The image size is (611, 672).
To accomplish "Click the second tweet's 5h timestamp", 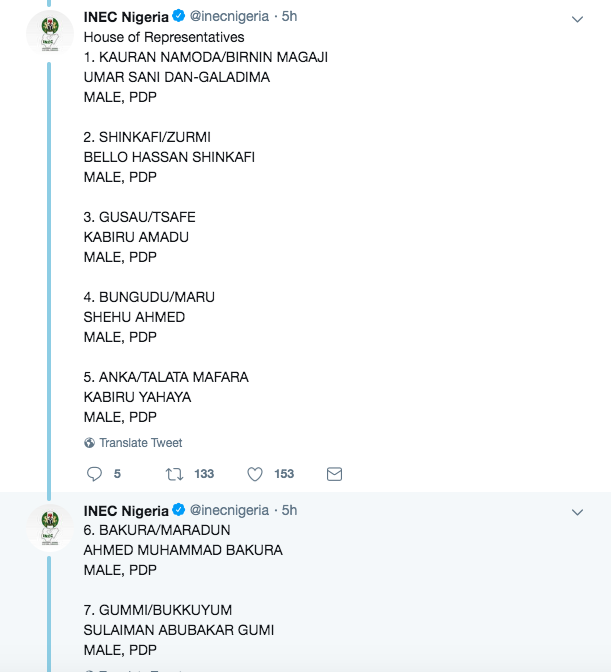I will (289, 510).
